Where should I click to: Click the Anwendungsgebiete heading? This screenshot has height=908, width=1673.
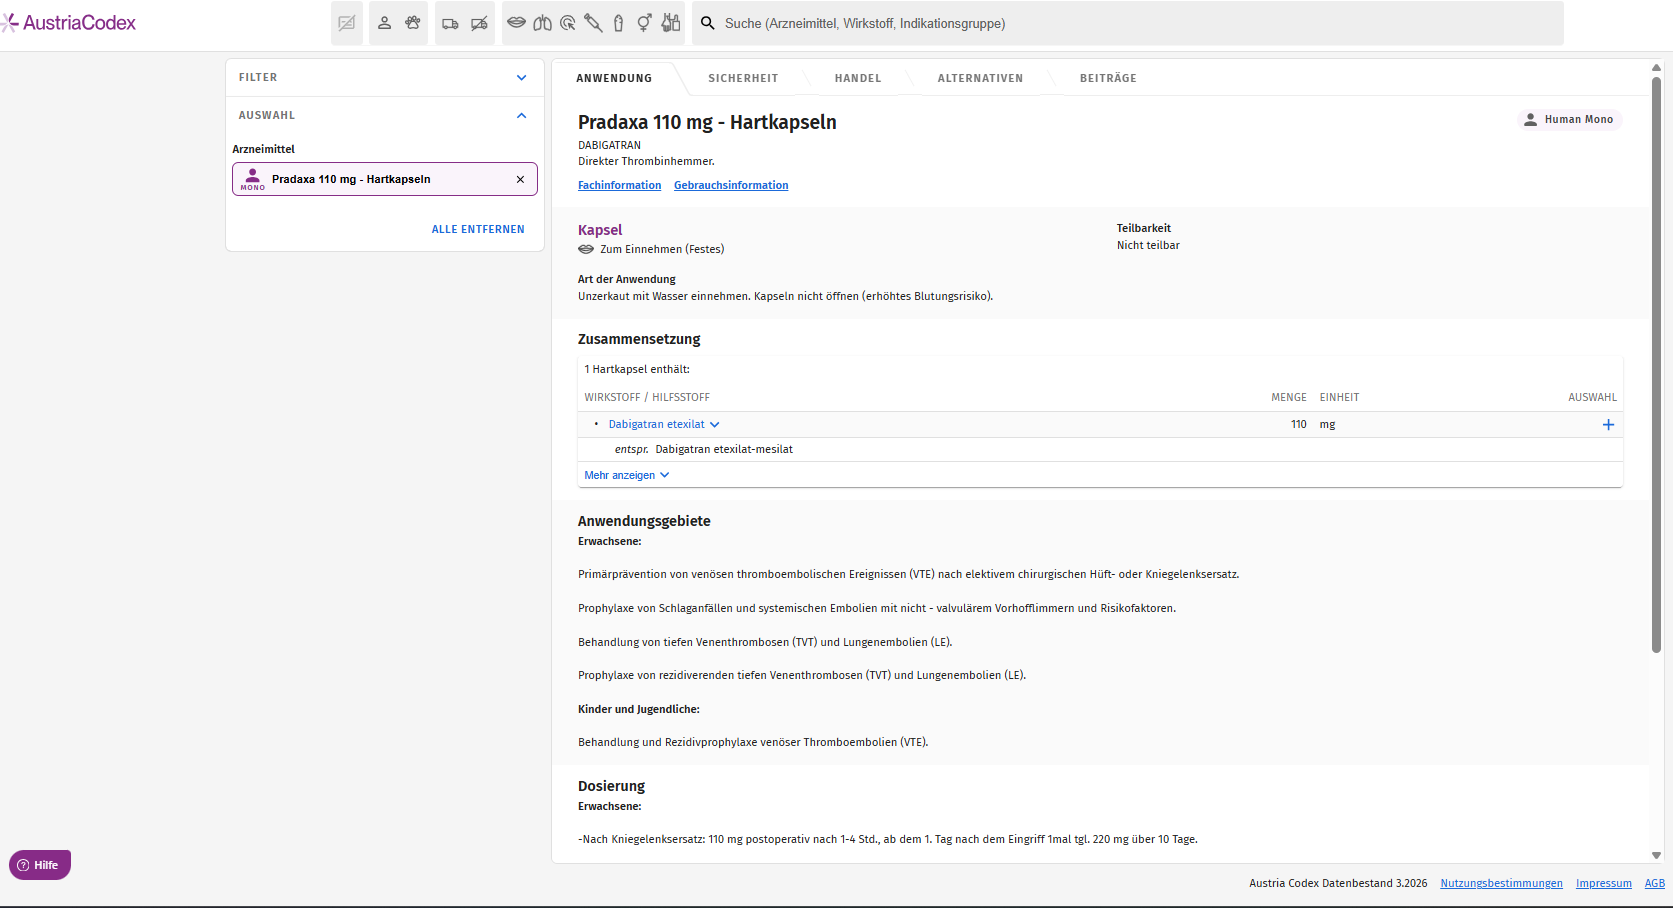[x=644, y=521]
